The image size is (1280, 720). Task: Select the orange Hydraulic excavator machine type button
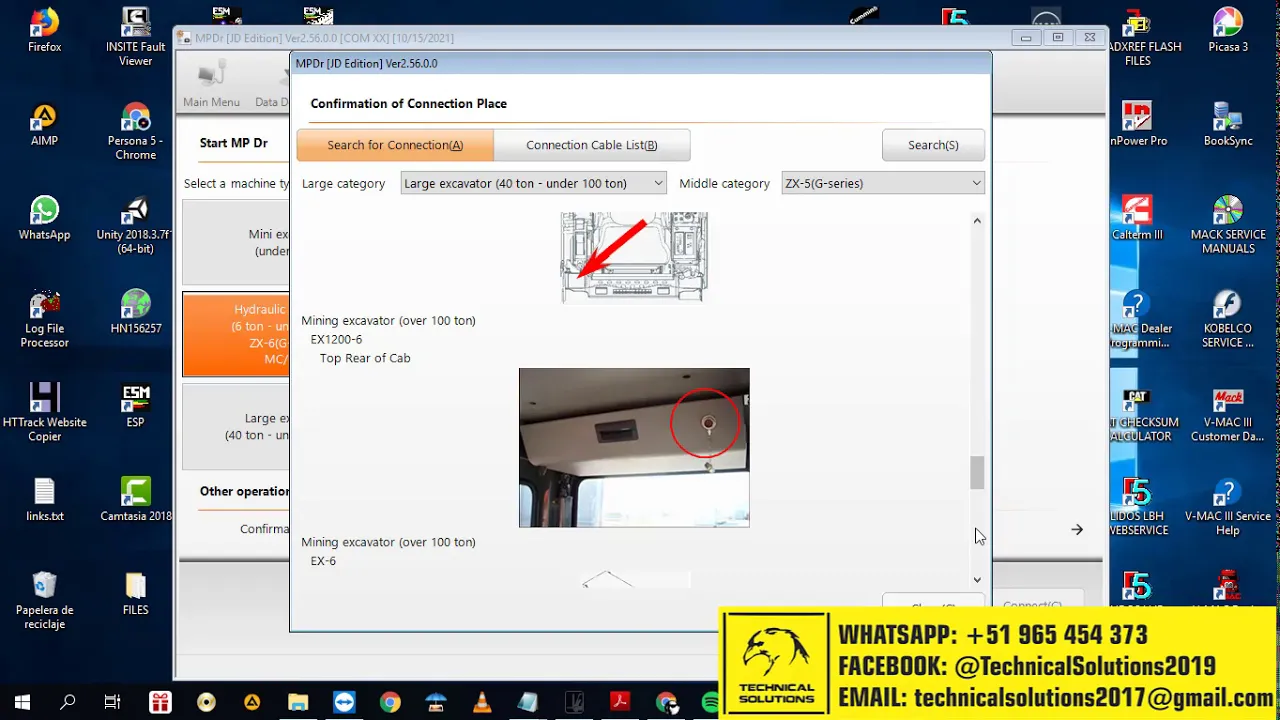pos(236,334)
